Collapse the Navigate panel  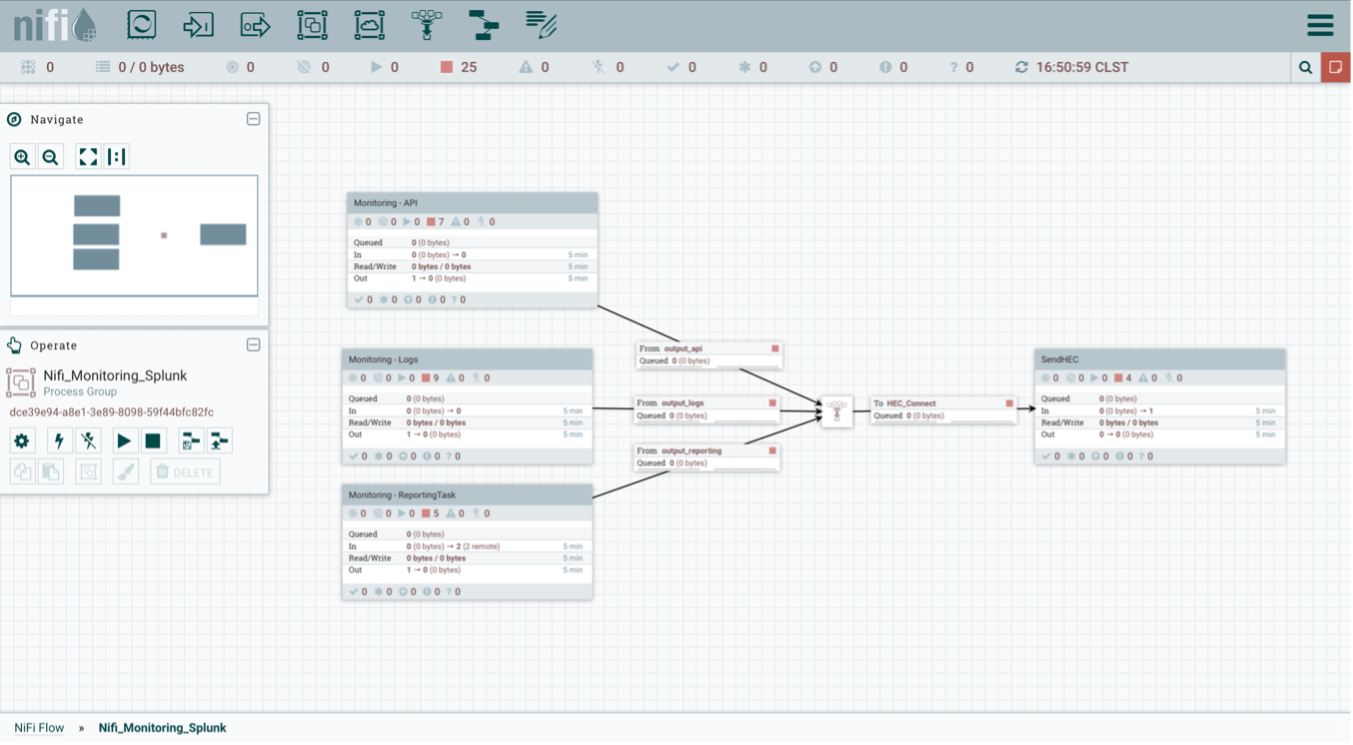253,119
